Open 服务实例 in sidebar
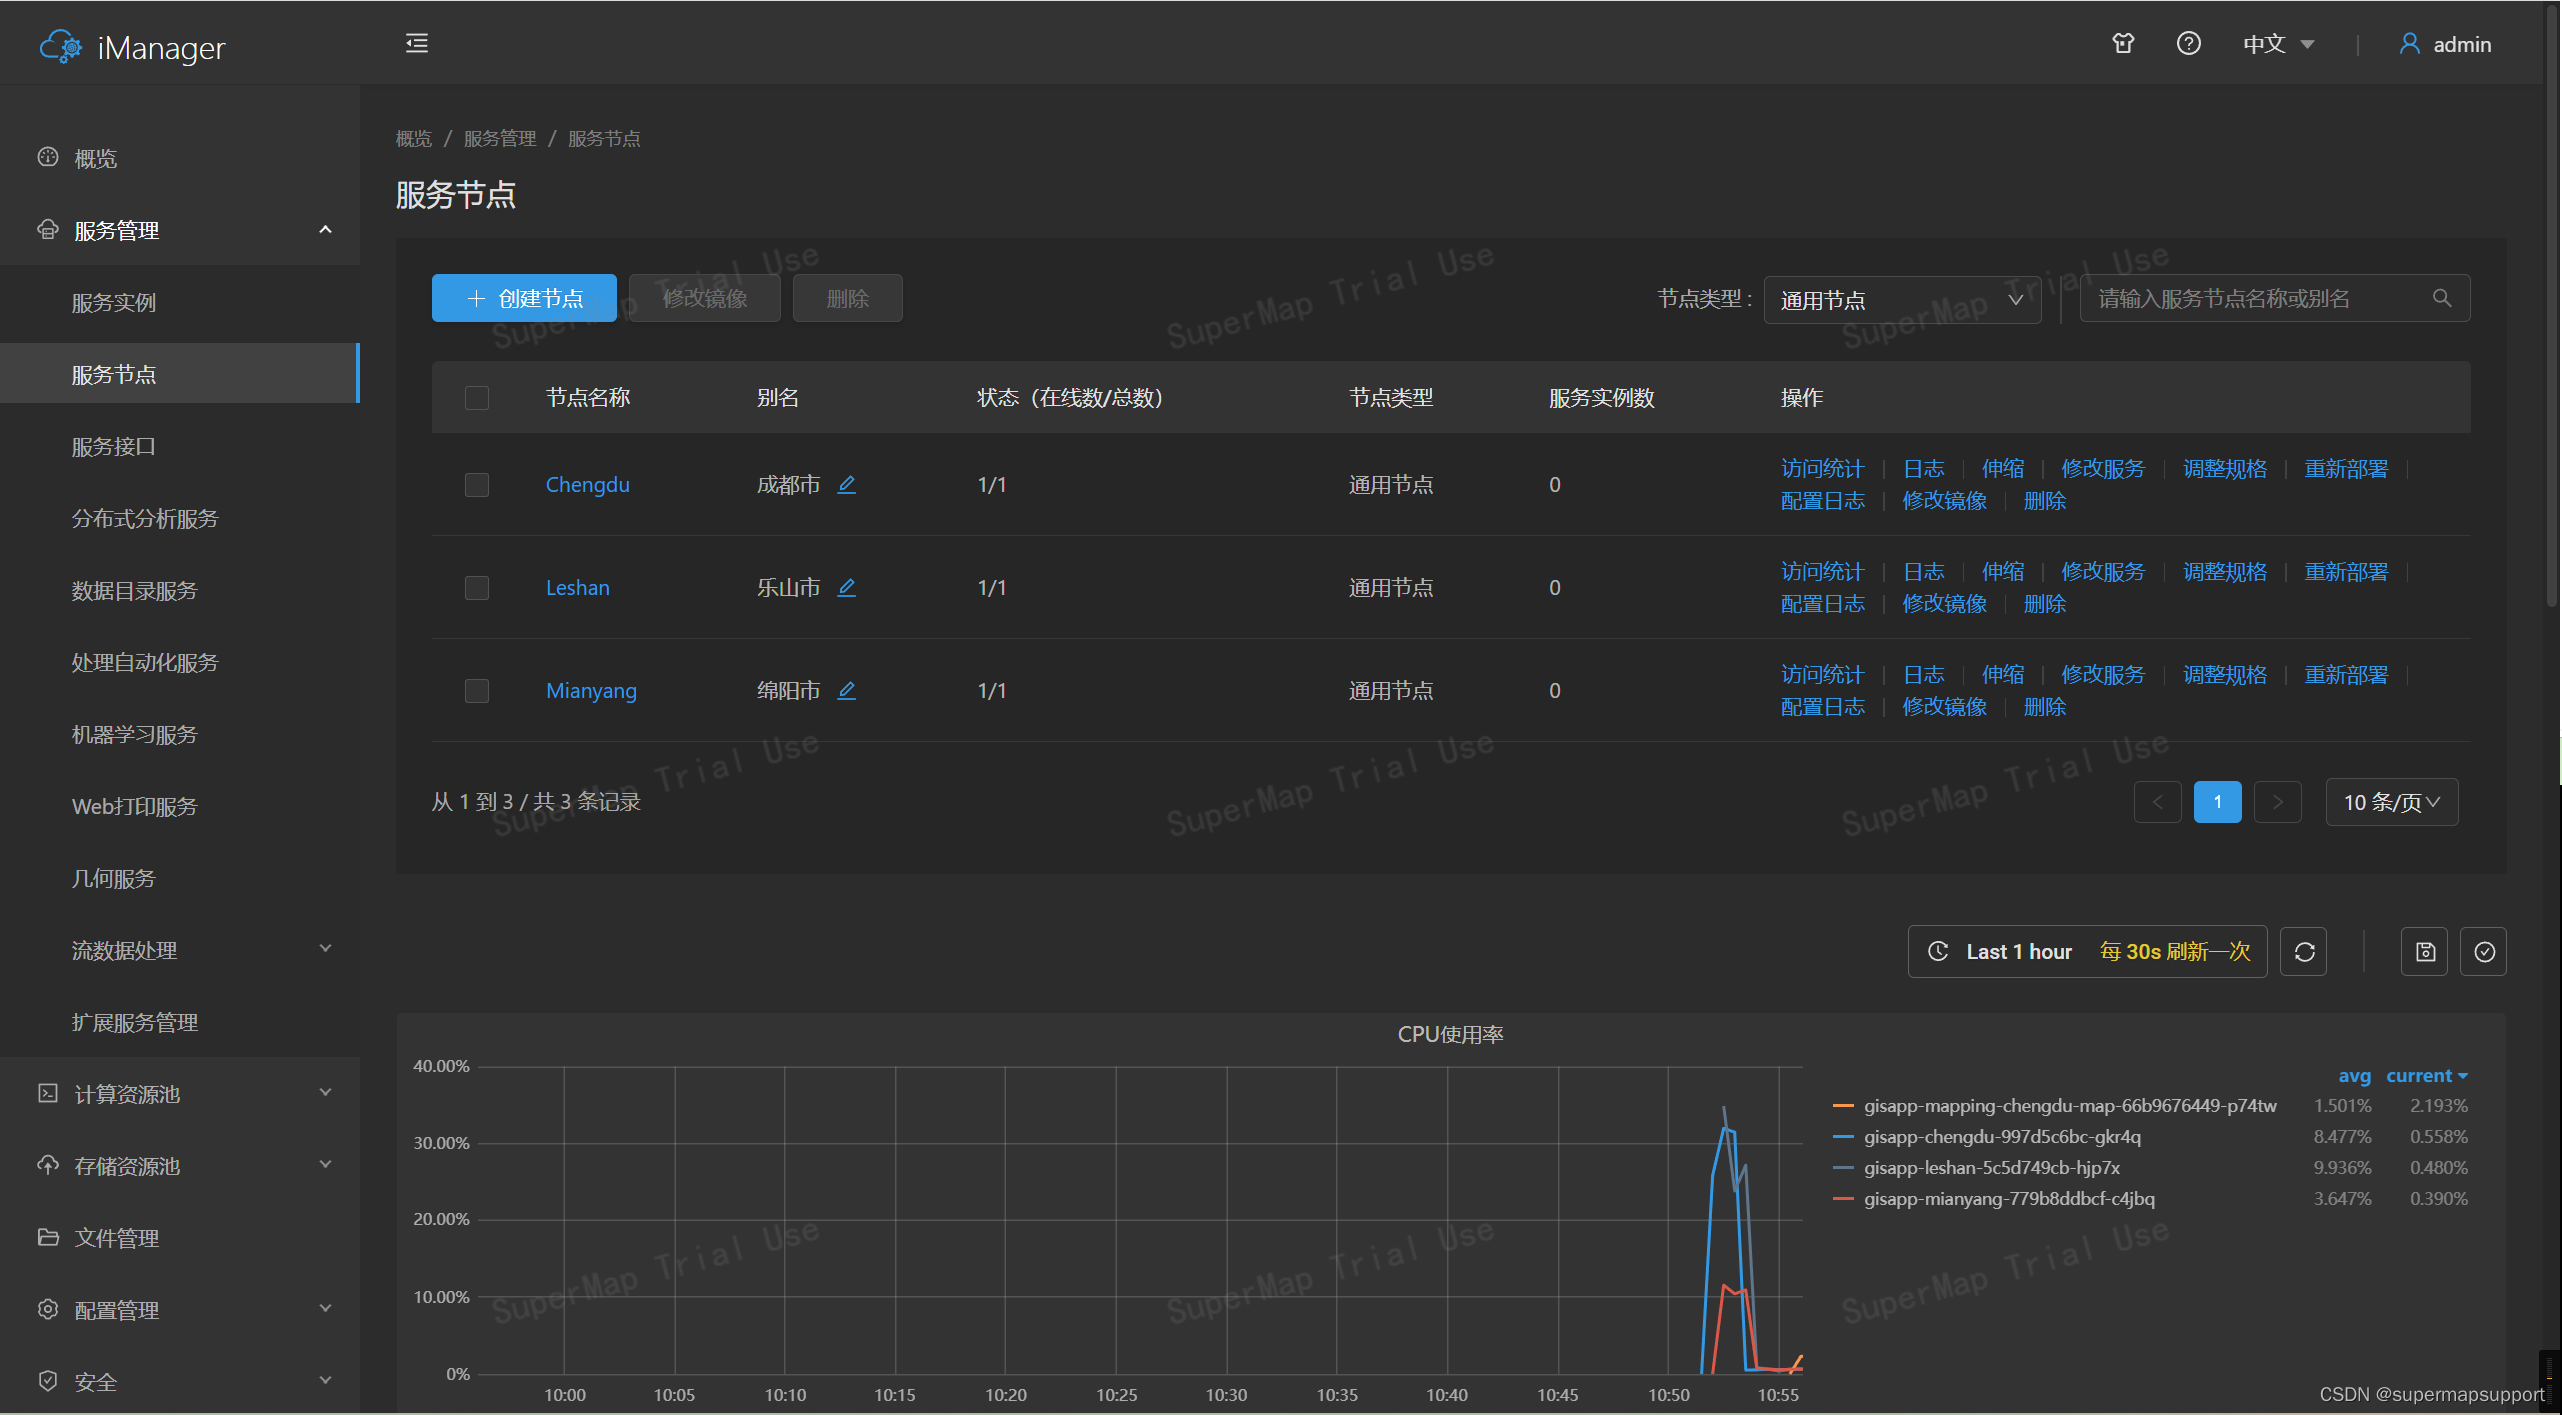The image size is (2562, 1415). [114, 302]
